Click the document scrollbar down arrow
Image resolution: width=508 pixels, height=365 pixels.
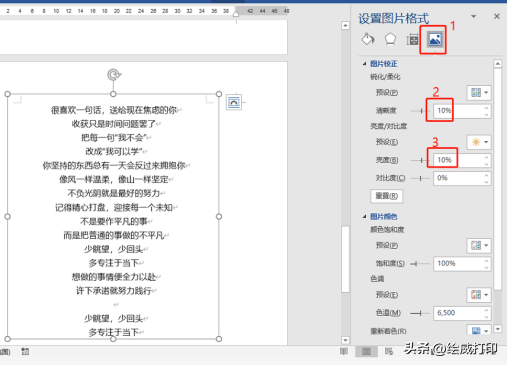pyautogui.click(x=345, y=340)
